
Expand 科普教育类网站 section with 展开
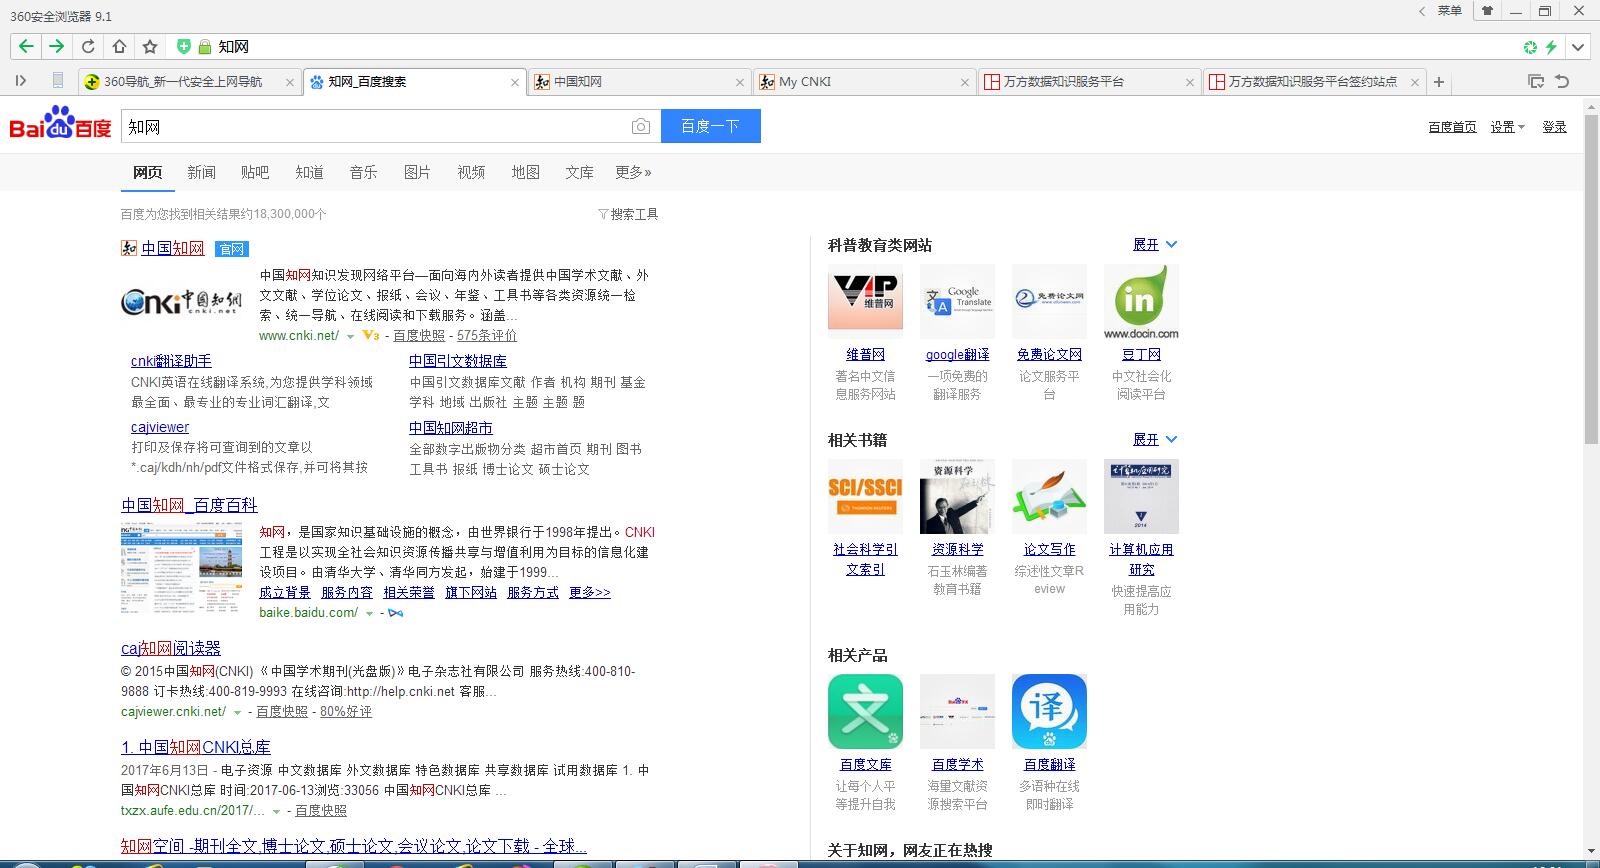tap(1155, 245)
